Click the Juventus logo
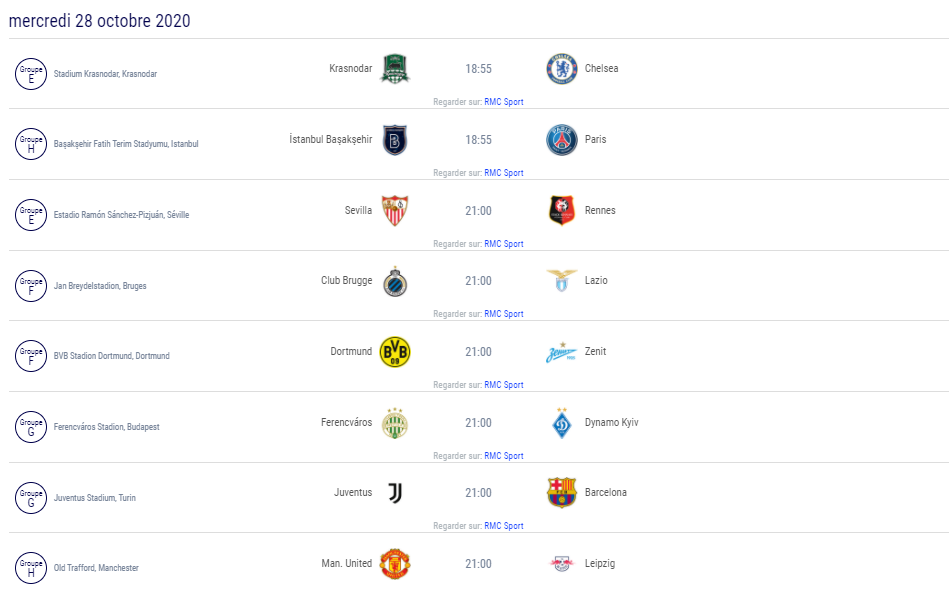Viewport: 951px width, 589px height. (395, 493)
